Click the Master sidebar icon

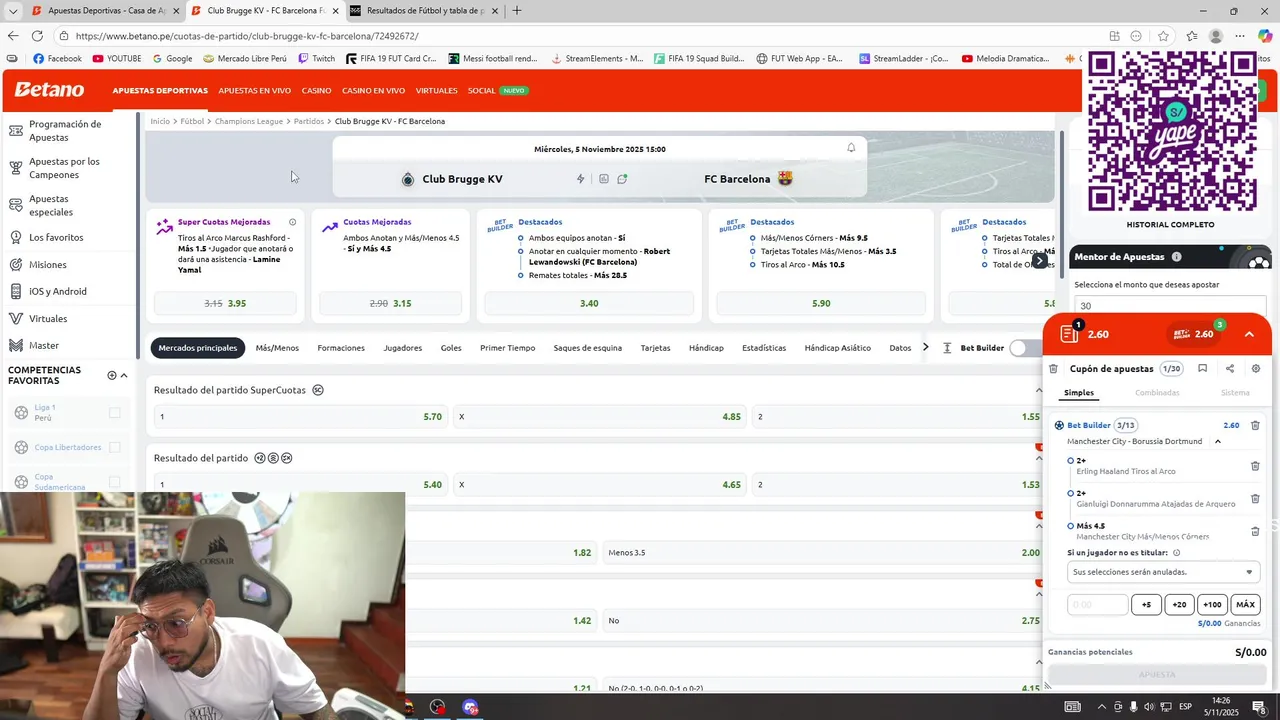pos(15,345)
